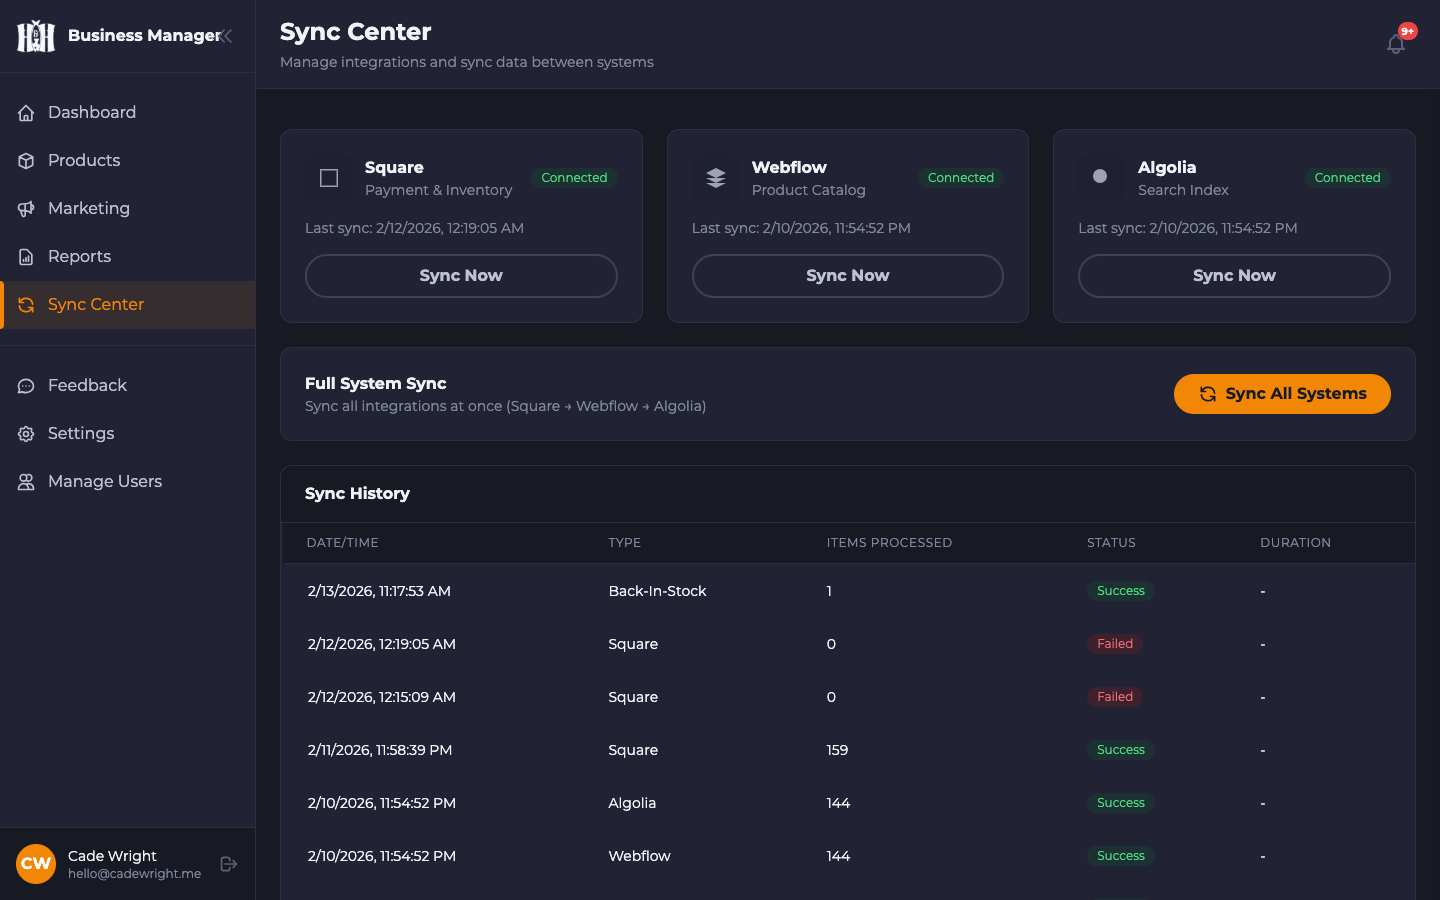Click the Settings gear icon

pyautogui.click(x=26, y=434)
